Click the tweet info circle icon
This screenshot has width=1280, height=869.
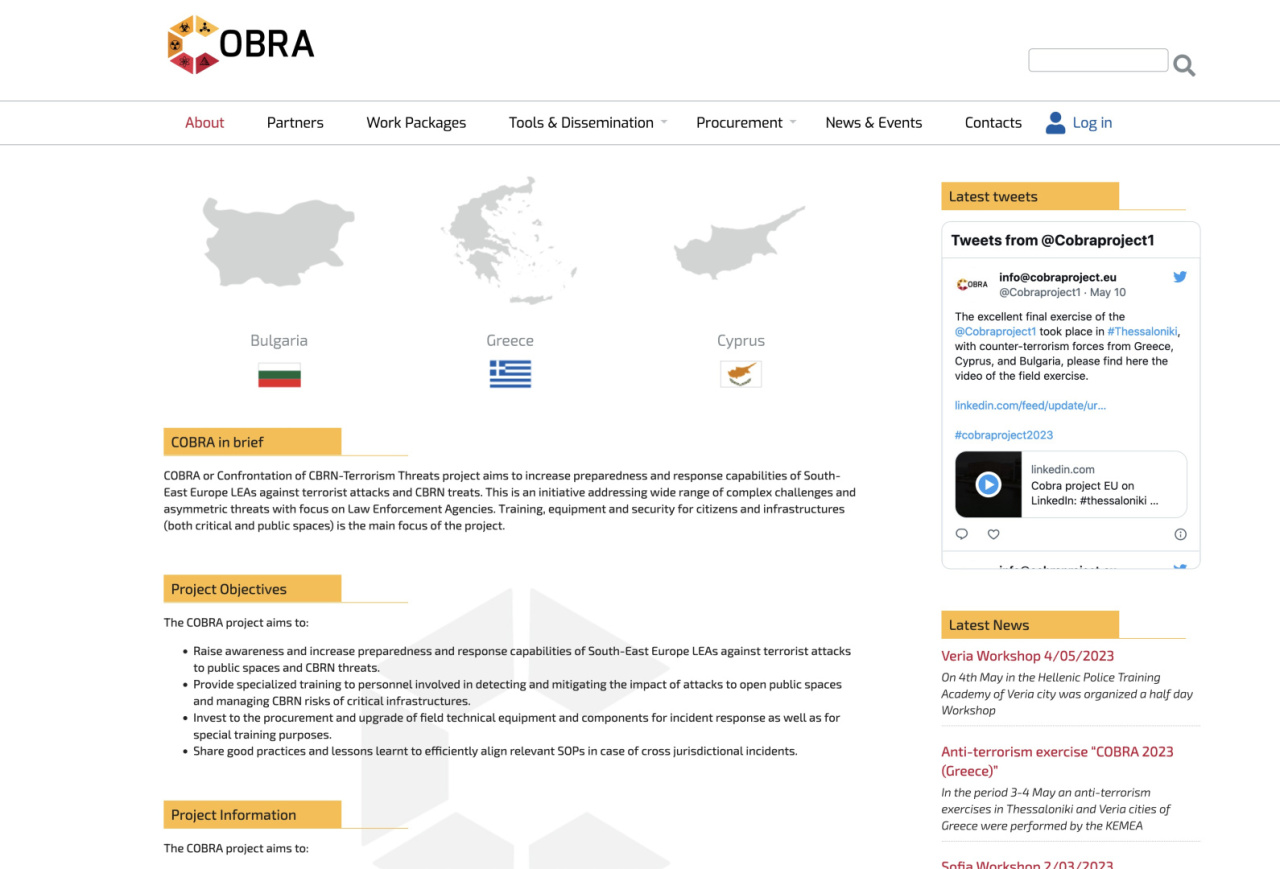click(x=1180, y=534)
